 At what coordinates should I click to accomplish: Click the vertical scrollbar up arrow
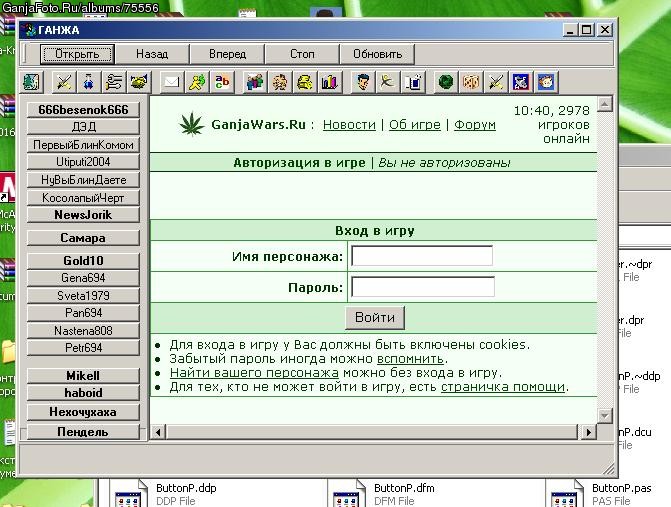click(x=605, y=104)
